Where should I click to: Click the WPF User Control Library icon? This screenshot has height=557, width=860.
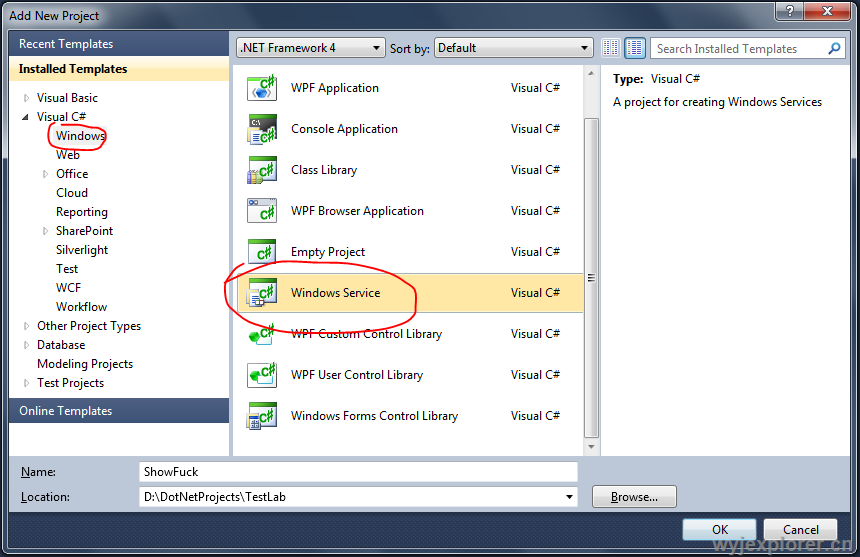[x=262, y=375]
